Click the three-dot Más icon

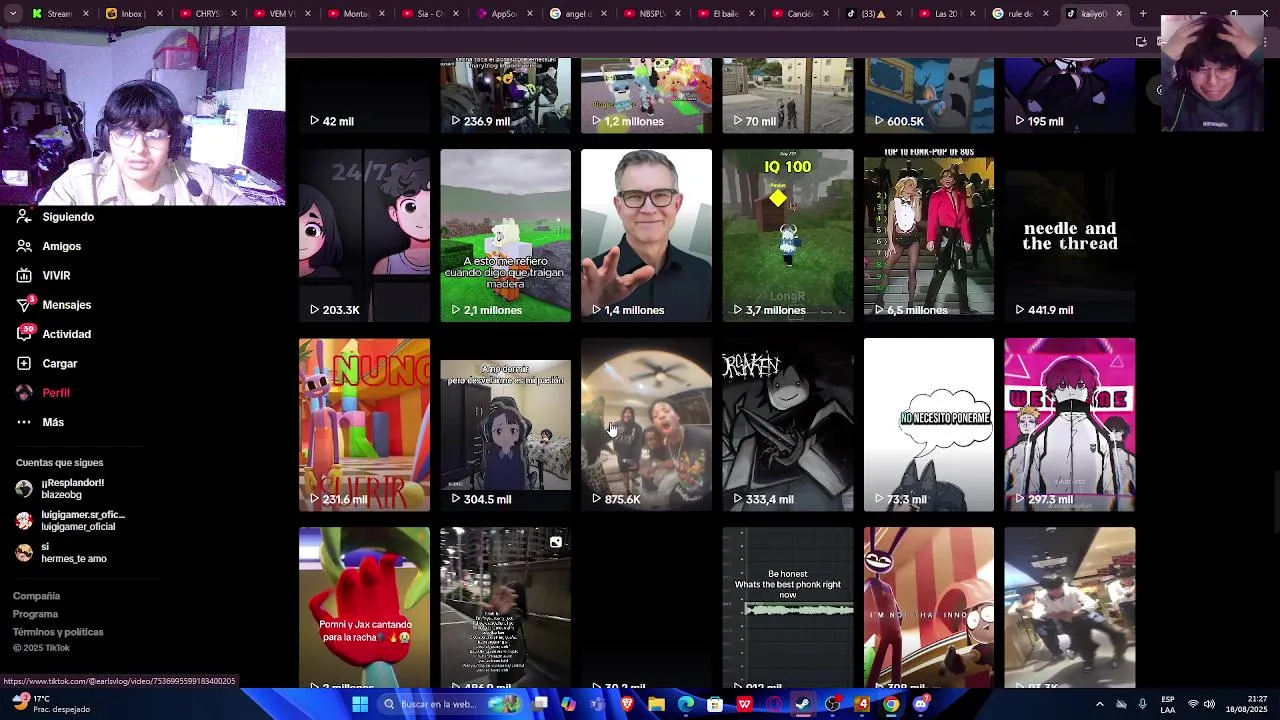click(x=24, y=422)
